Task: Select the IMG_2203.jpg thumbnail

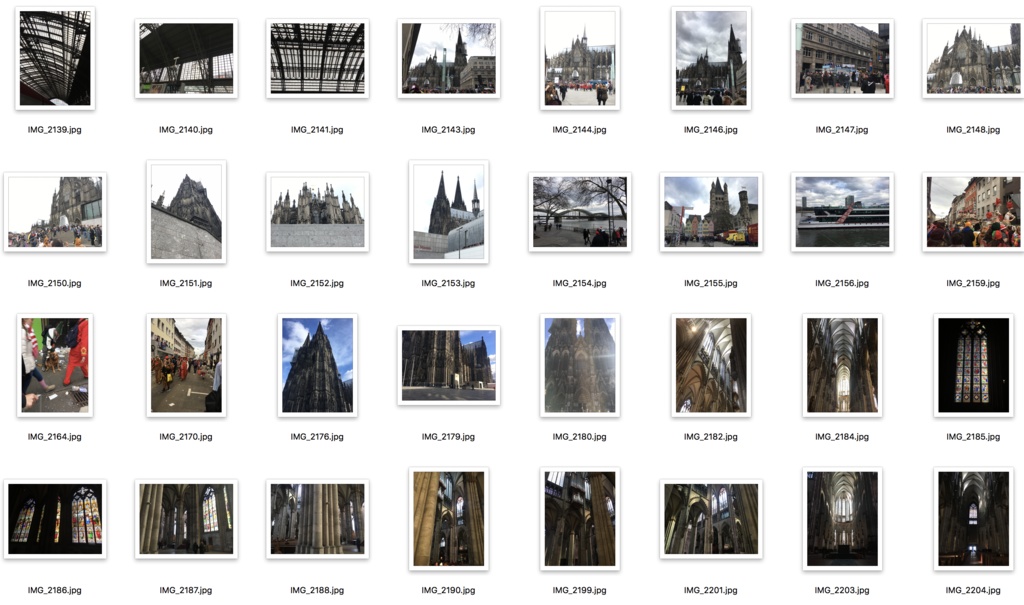Action: pos(842,519)
